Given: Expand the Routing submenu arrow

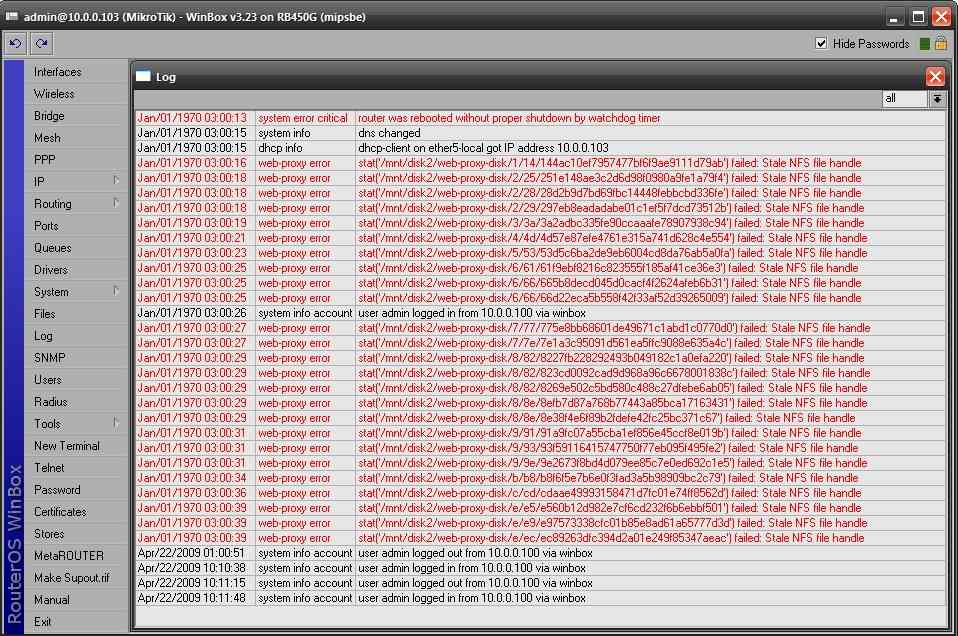Looking at the screenshot, I should pyautogui.click(x=115, y=202).
